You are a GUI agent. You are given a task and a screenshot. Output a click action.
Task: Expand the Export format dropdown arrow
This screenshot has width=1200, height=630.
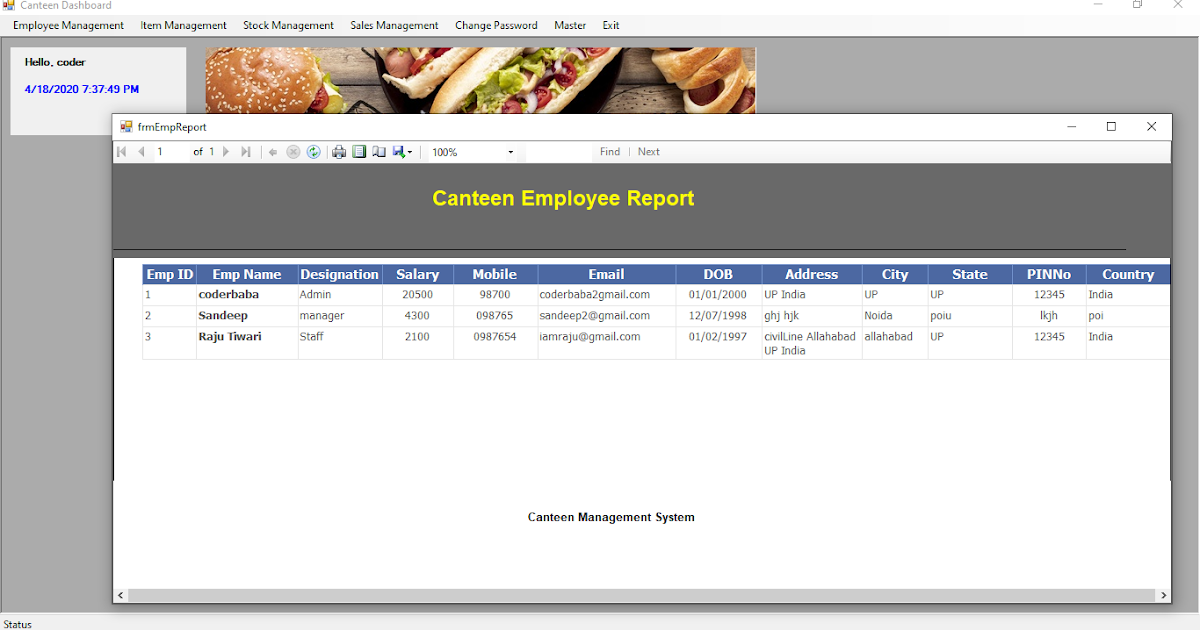point(410,151)
